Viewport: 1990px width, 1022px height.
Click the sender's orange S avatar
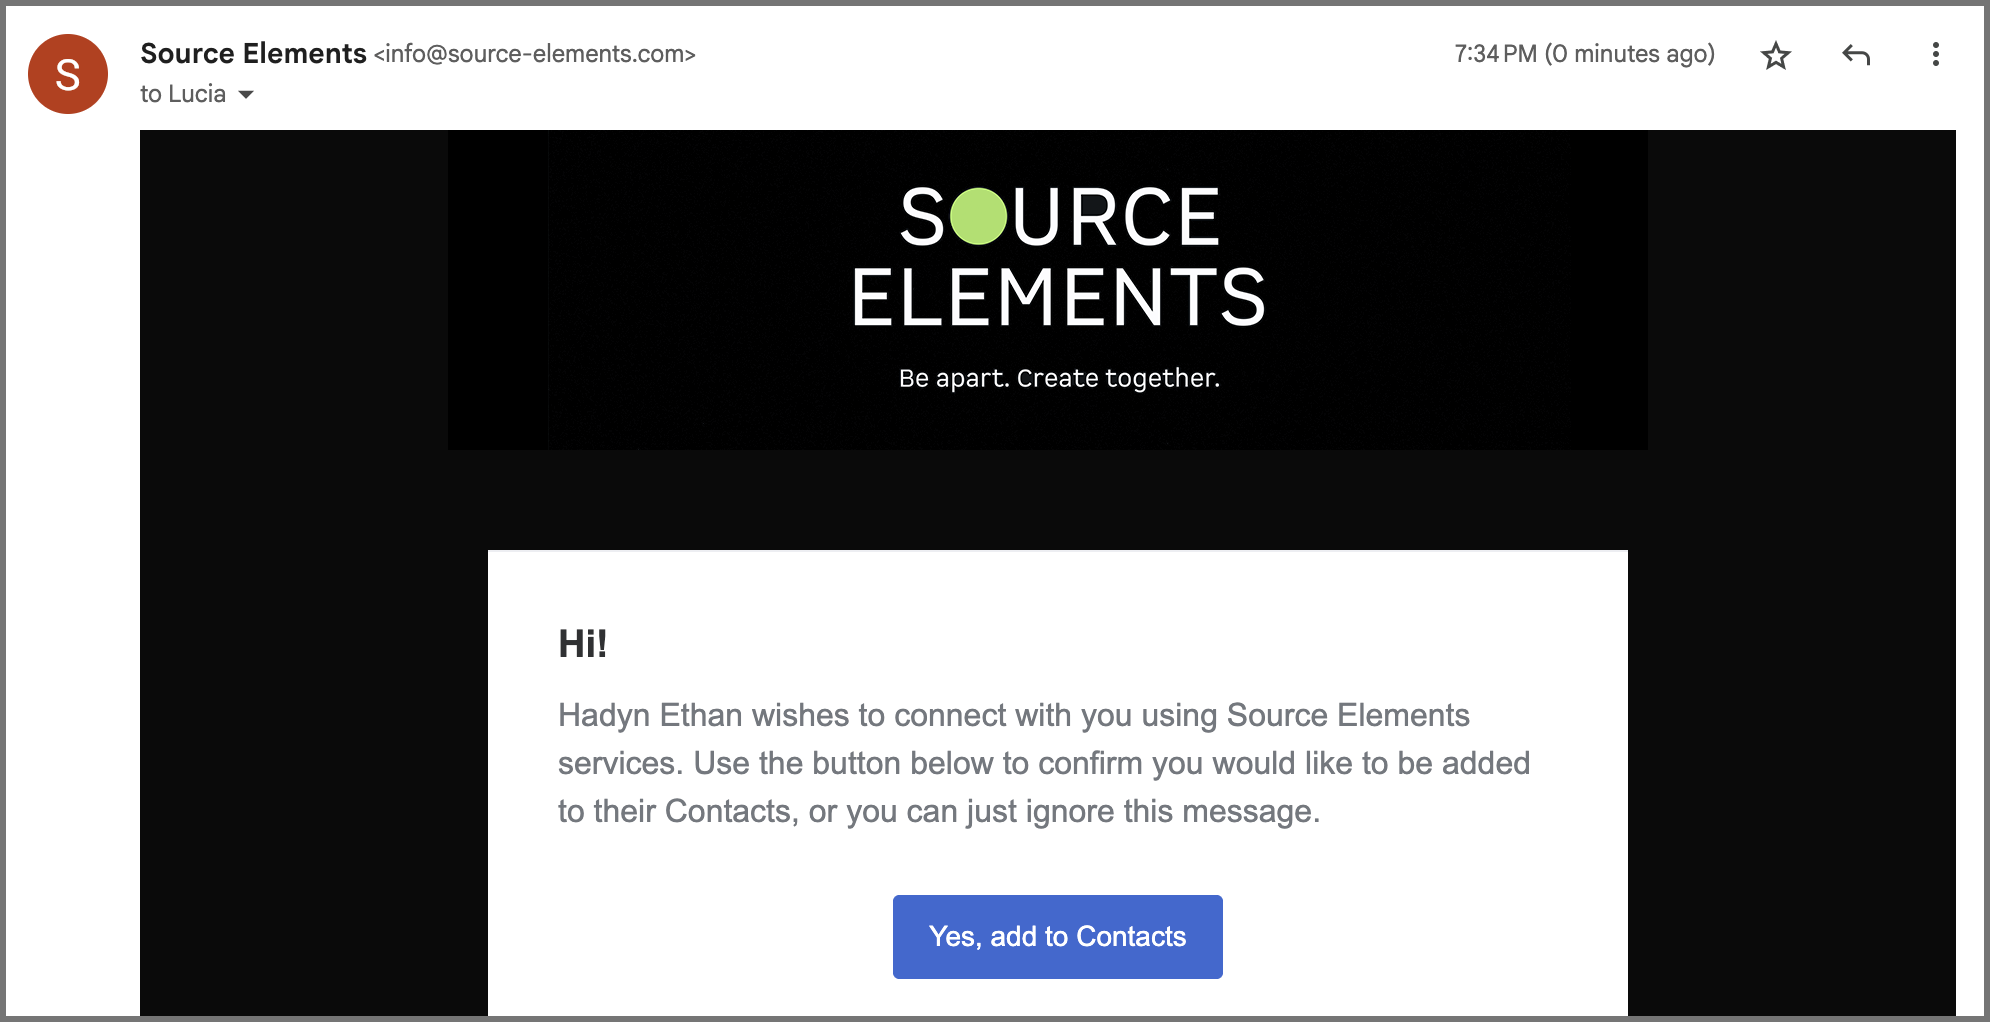click(68, 74)
